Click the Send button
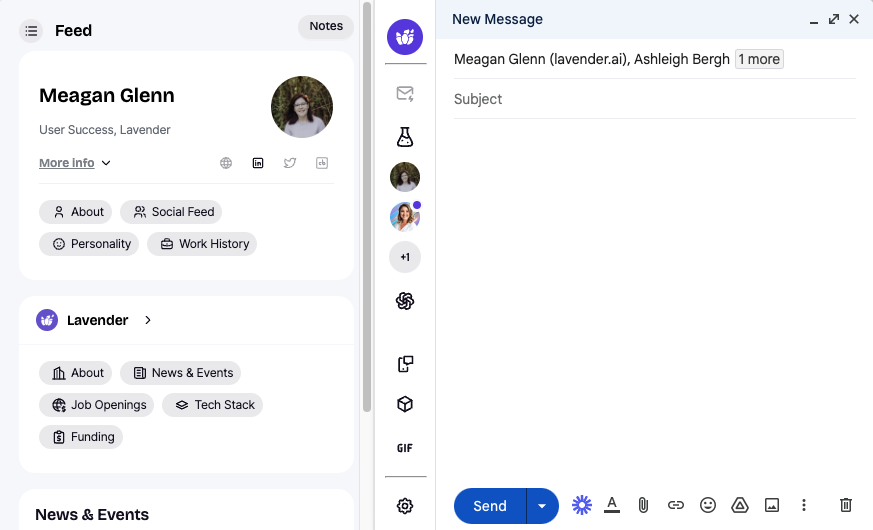Screen dimensions: 873x530 (490, 506)
